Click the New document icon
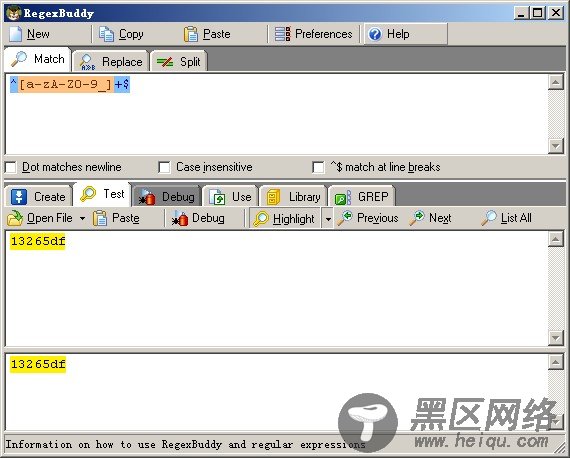Viewport: 570px width, 458px height. click(16, 34)
